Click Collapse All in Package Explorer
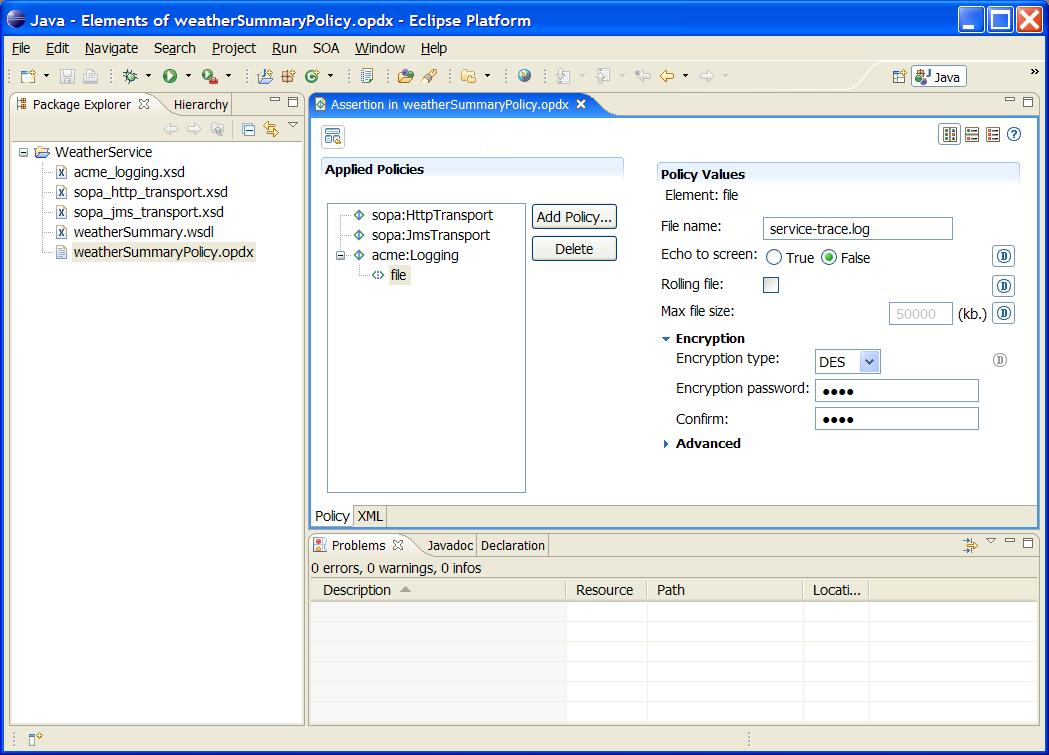Image resolution: width=1049 pixels, height=755 pixels. [248, 129]
